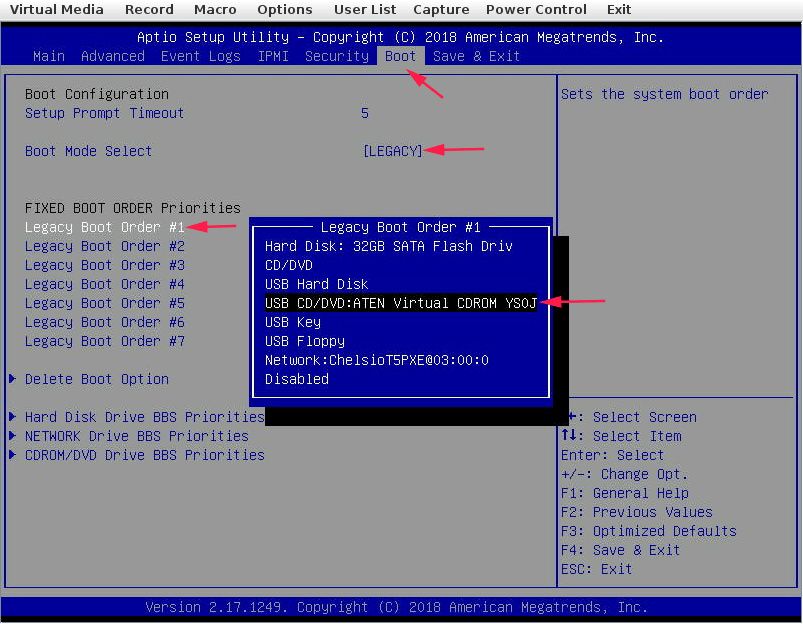Change the [LEGACY] boot mode value
Image resolution: width=803 pixels, height=624 pixels.
click(392, 151)
